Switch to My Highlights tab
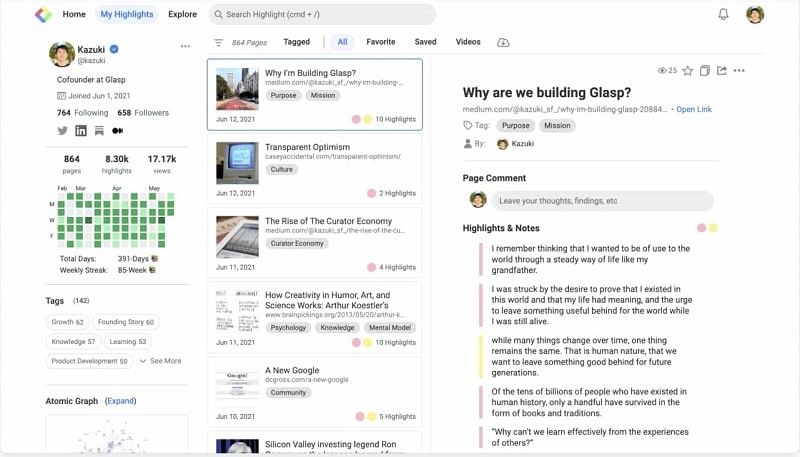This screenshot has height=457, width=800. (x=127, y=14)
